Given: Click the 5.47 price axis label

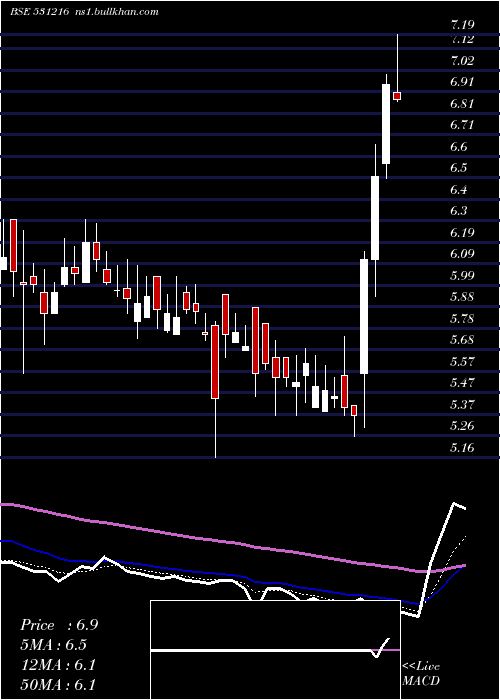Looking at the screenshot, I should [462, 383].
